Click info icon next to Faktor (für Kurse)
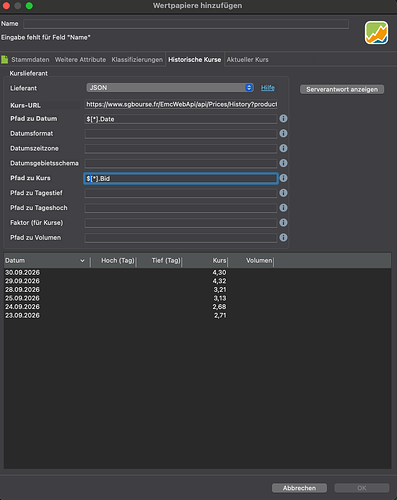397x500 pixels. [283, 223]
